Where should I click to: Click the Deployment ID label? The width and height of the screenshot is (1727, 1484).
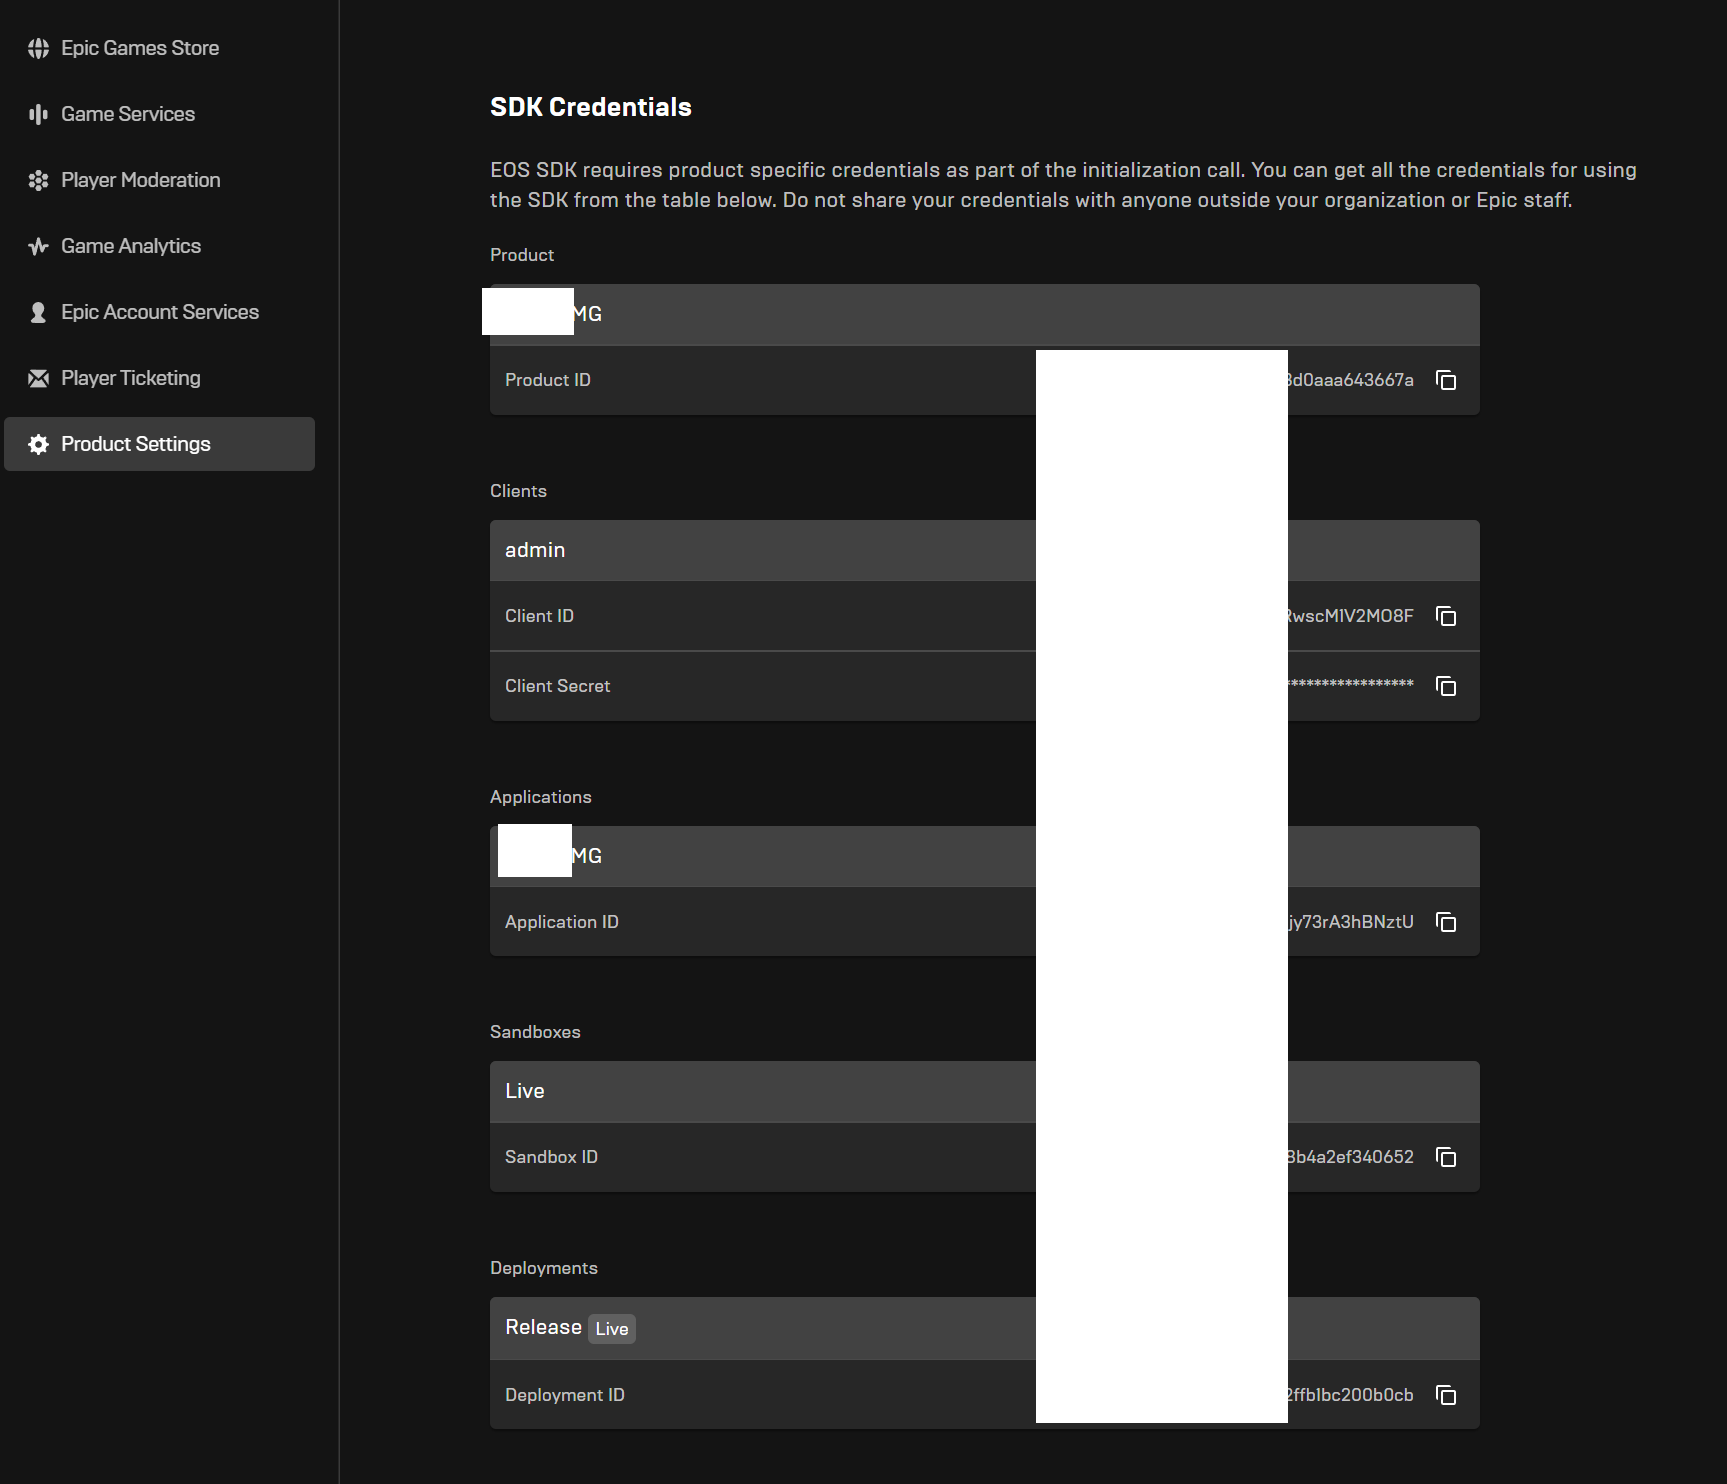click(x=565, y=1395)
